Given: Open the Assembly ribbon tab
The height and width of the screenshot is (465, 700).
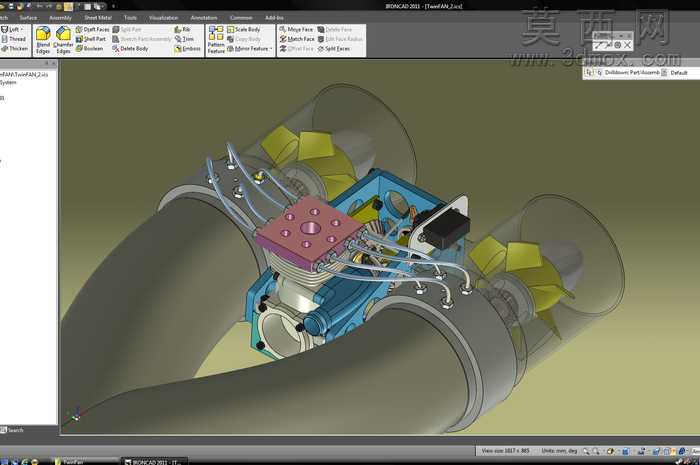Looking at the screenshot, I should pos(60,17).
